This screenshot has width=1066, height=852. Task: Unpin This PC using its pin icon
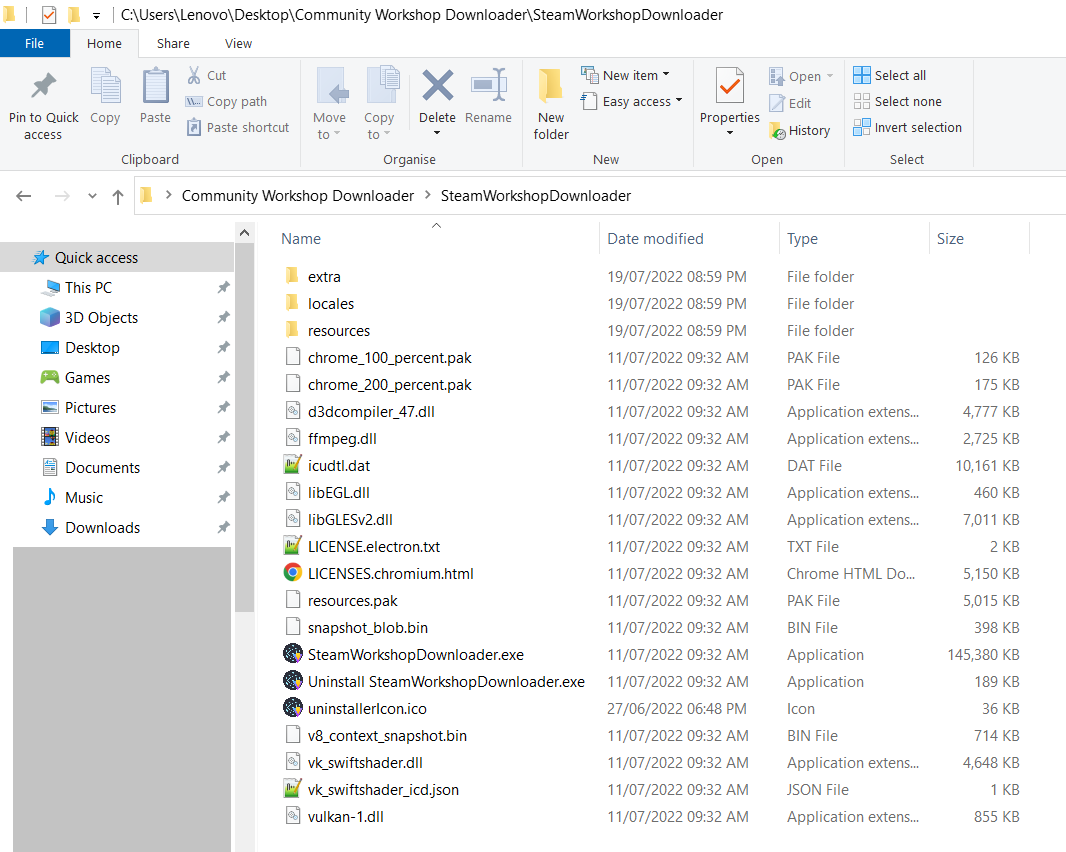[x=224, y=288]
